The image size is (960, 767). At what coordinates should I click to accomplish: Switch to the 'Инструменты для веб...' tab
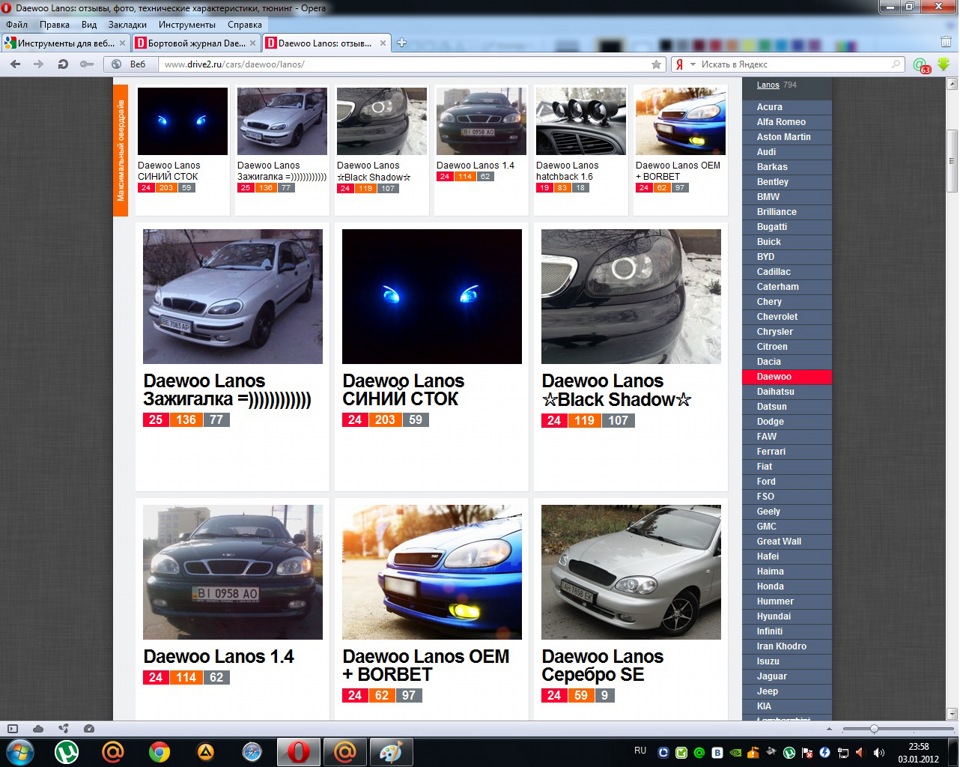pyautogui.click(x=65, y=43)
